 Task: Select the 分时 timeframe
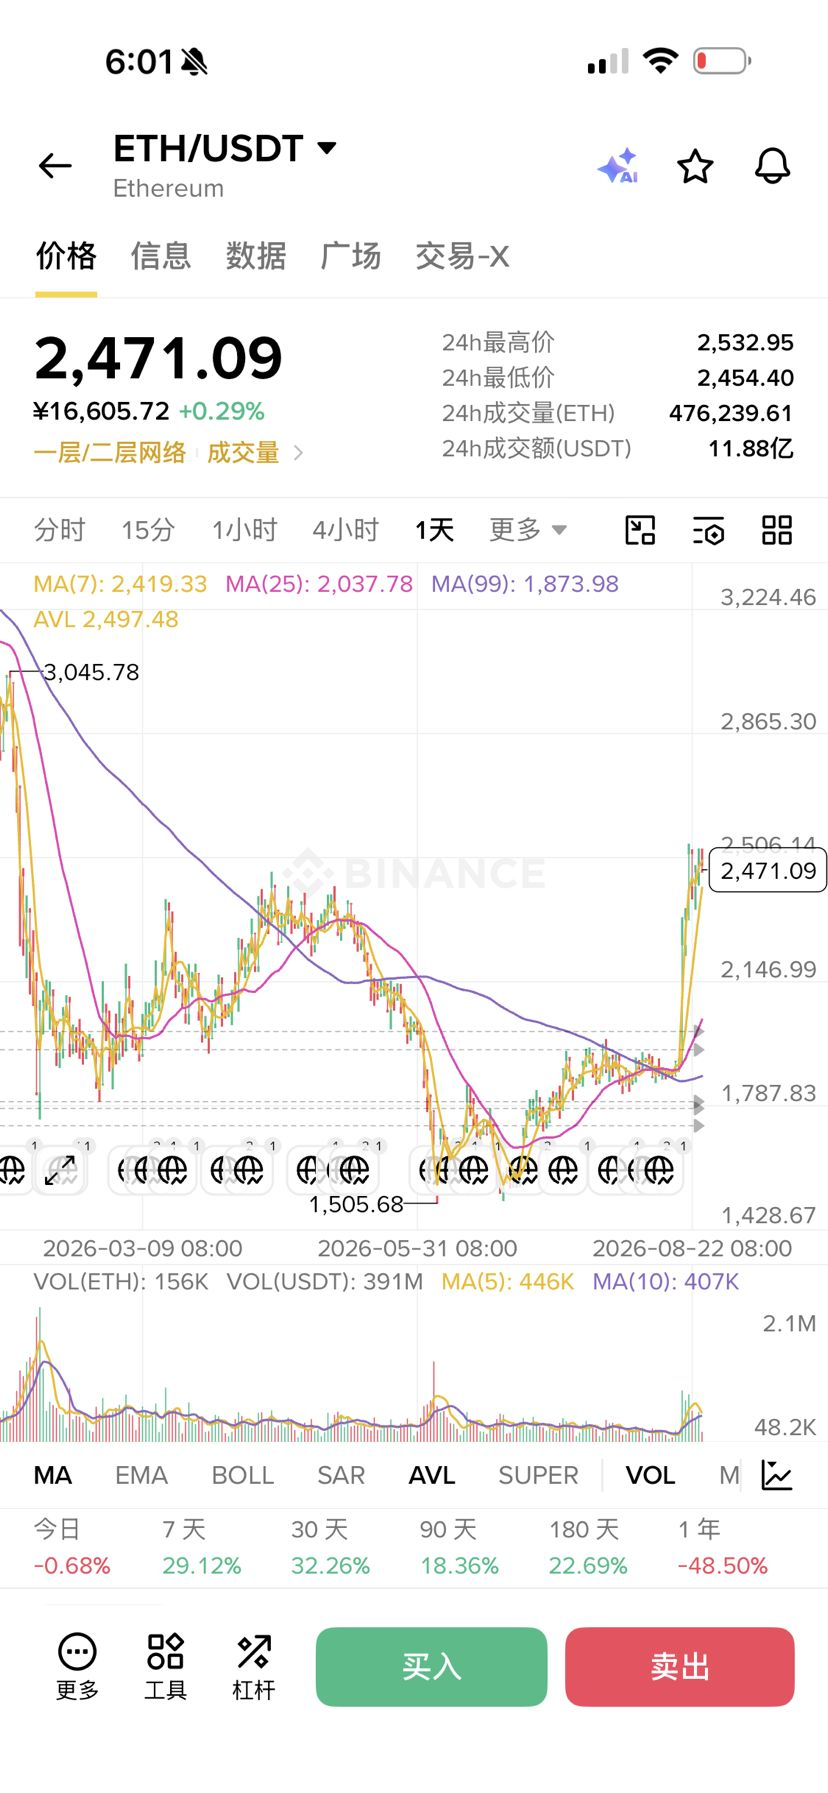click(x=60, y=530)
